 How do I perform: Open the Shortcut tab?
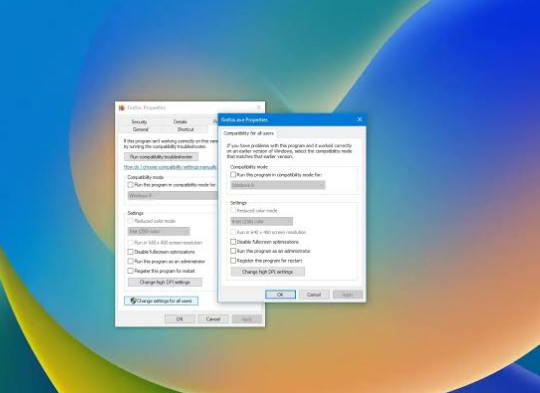[x=186, y=129]
